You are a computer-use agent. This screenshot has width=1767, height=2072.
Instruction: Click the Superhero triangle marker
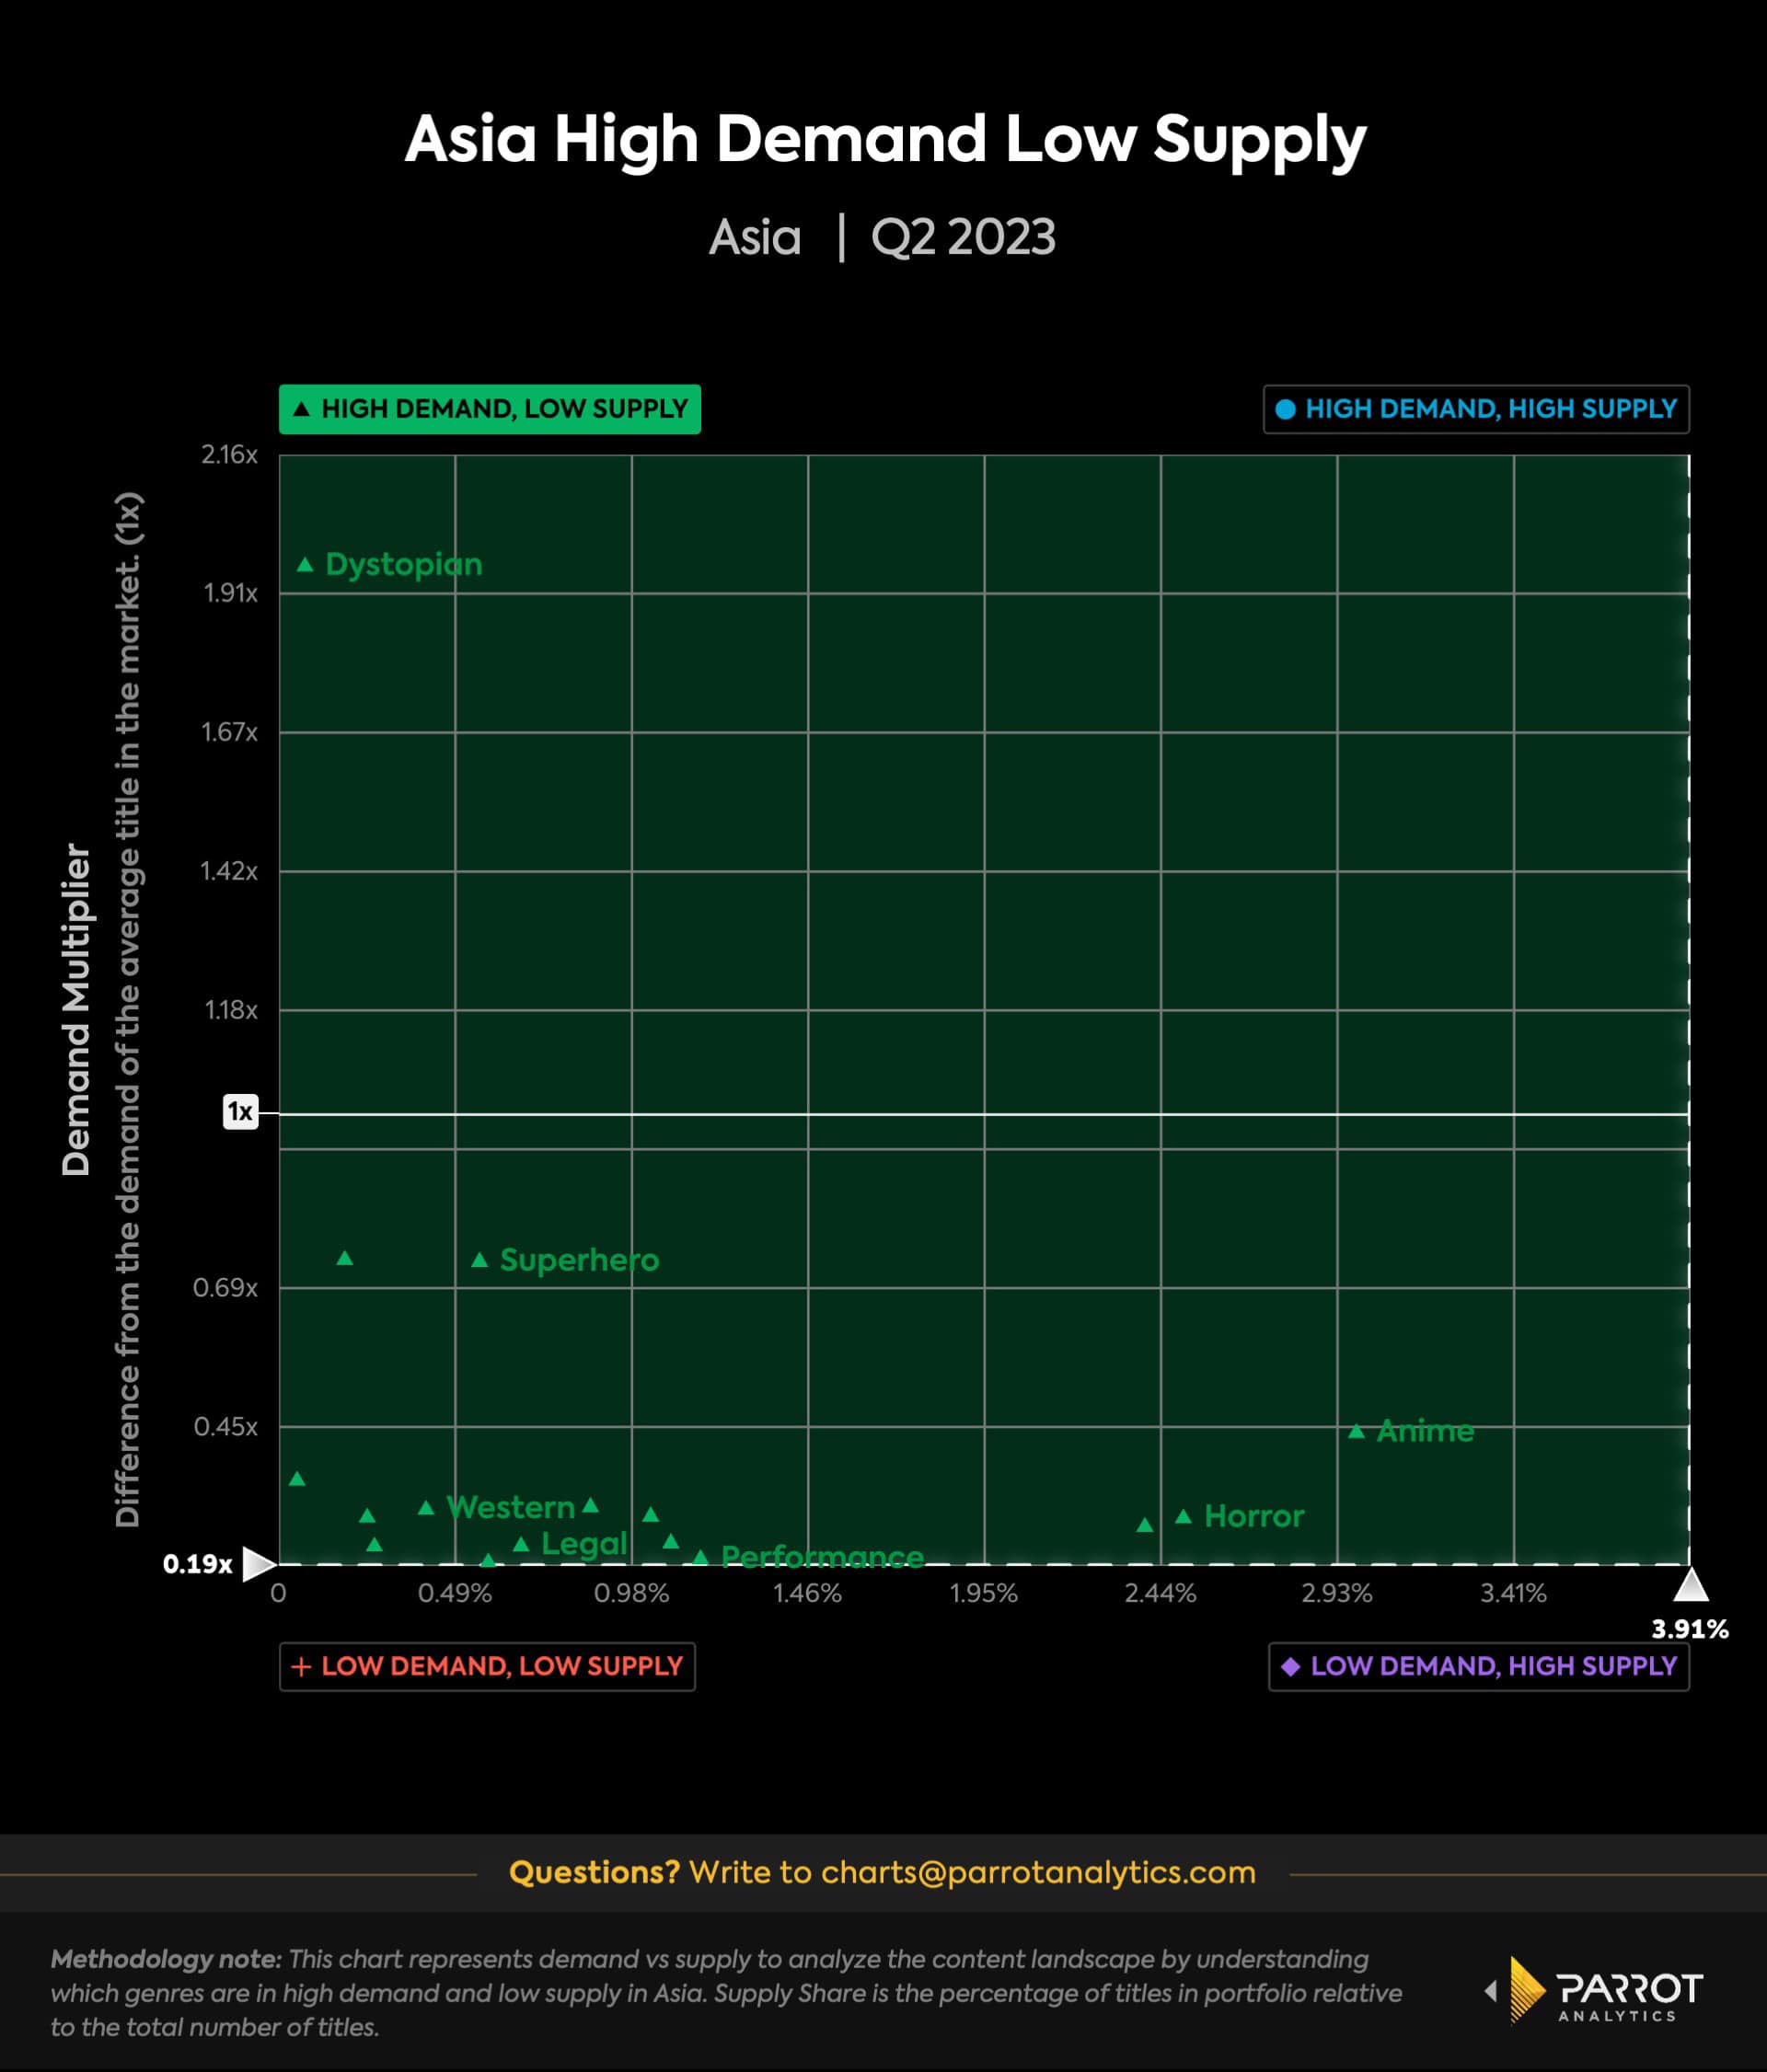480,1260
